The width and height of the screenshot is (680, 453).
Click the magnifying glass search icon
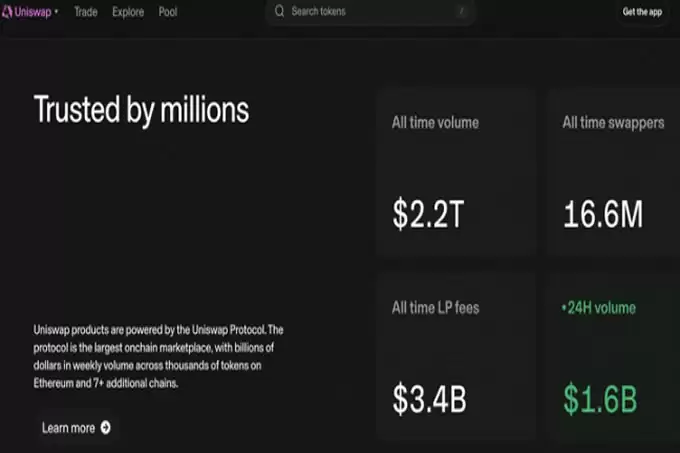point(279,11)
